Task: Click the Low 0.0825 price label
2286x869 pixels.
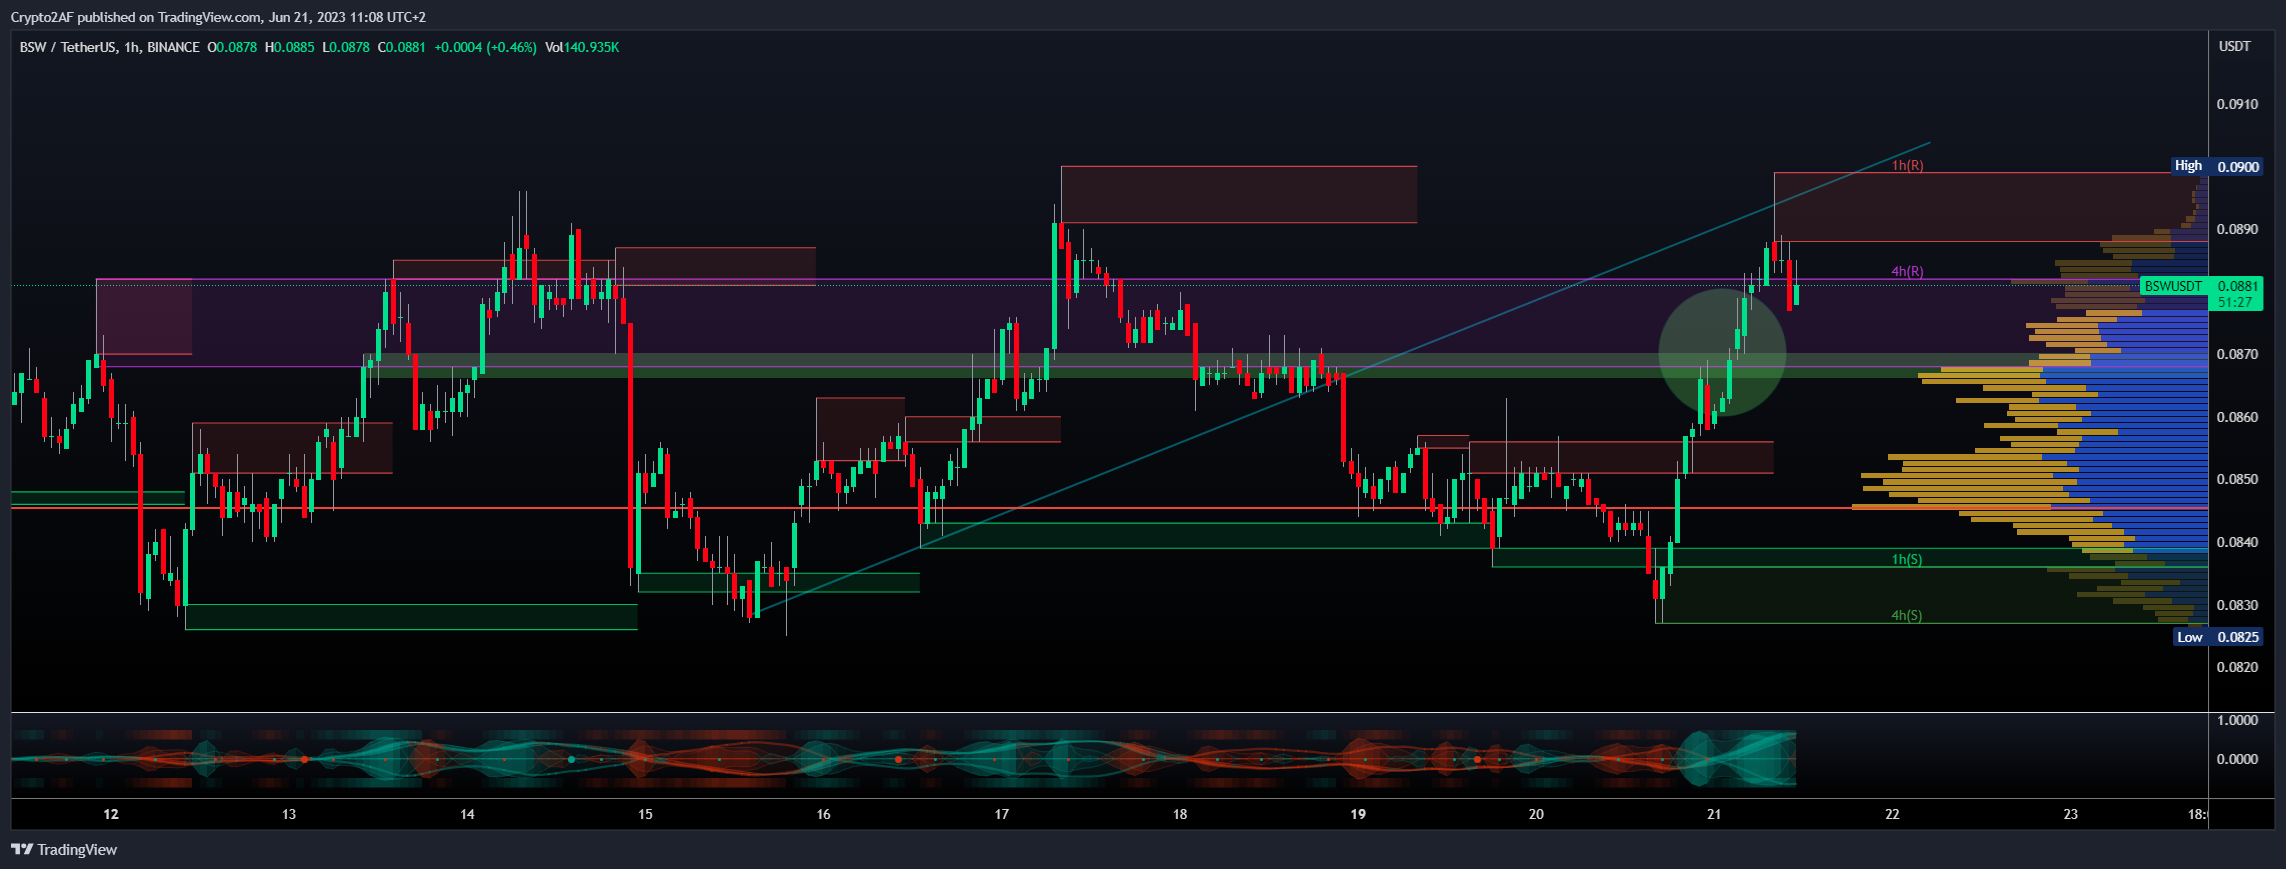Action: point(2218,637)
